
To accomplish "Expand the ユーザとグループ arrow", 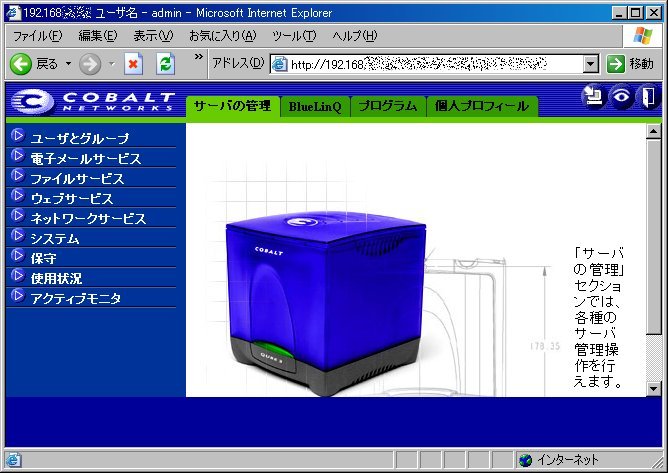I will pos(17,136).
